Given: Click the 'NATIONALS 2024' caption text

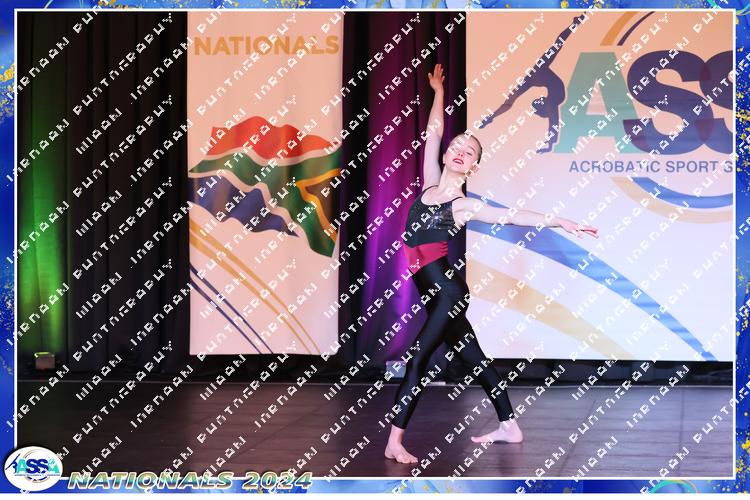Looking at the screenshot, I should (190, 480).
